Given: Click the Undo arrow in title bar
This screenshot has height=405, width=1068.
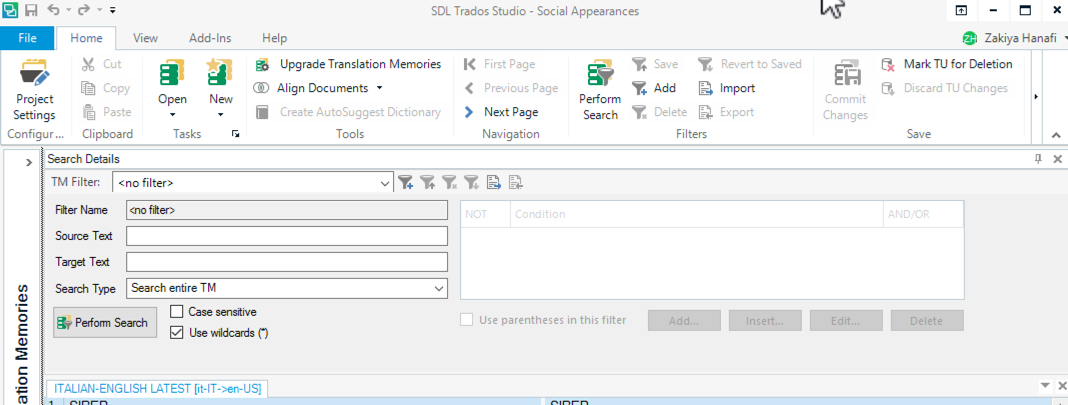Looking at the screenshot, I should pyautogui.click(x=54, y=10).
